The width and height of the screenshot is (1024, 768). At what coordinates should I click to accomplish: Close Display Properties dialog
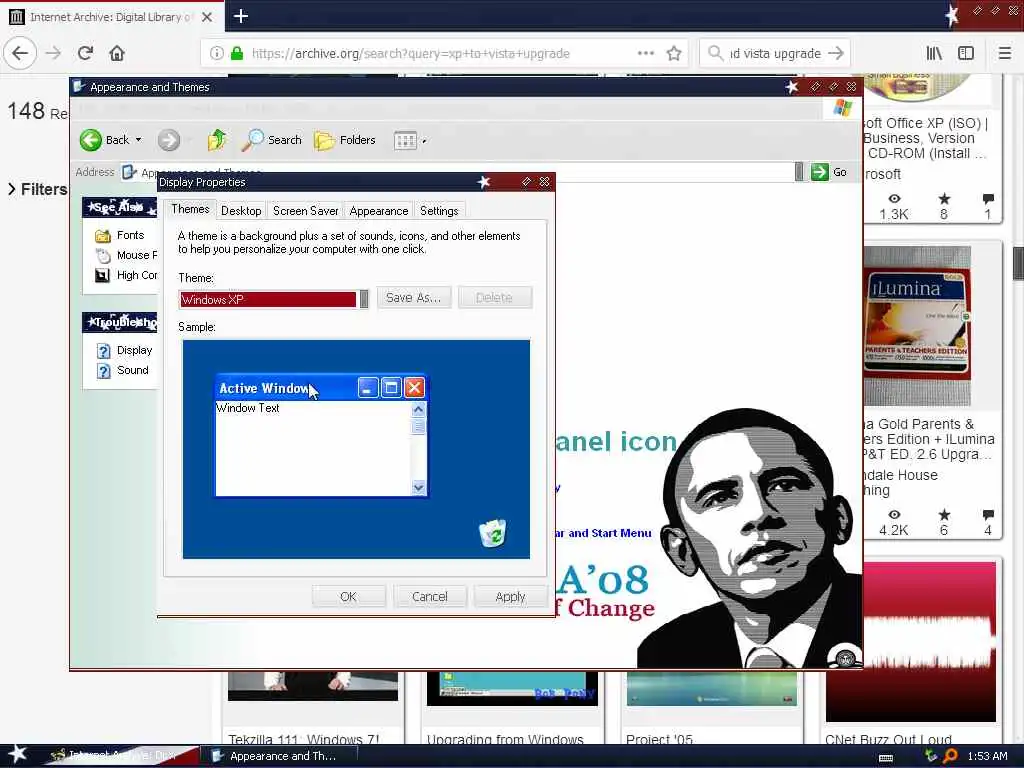pyautogui.click(x=544, y=182)
